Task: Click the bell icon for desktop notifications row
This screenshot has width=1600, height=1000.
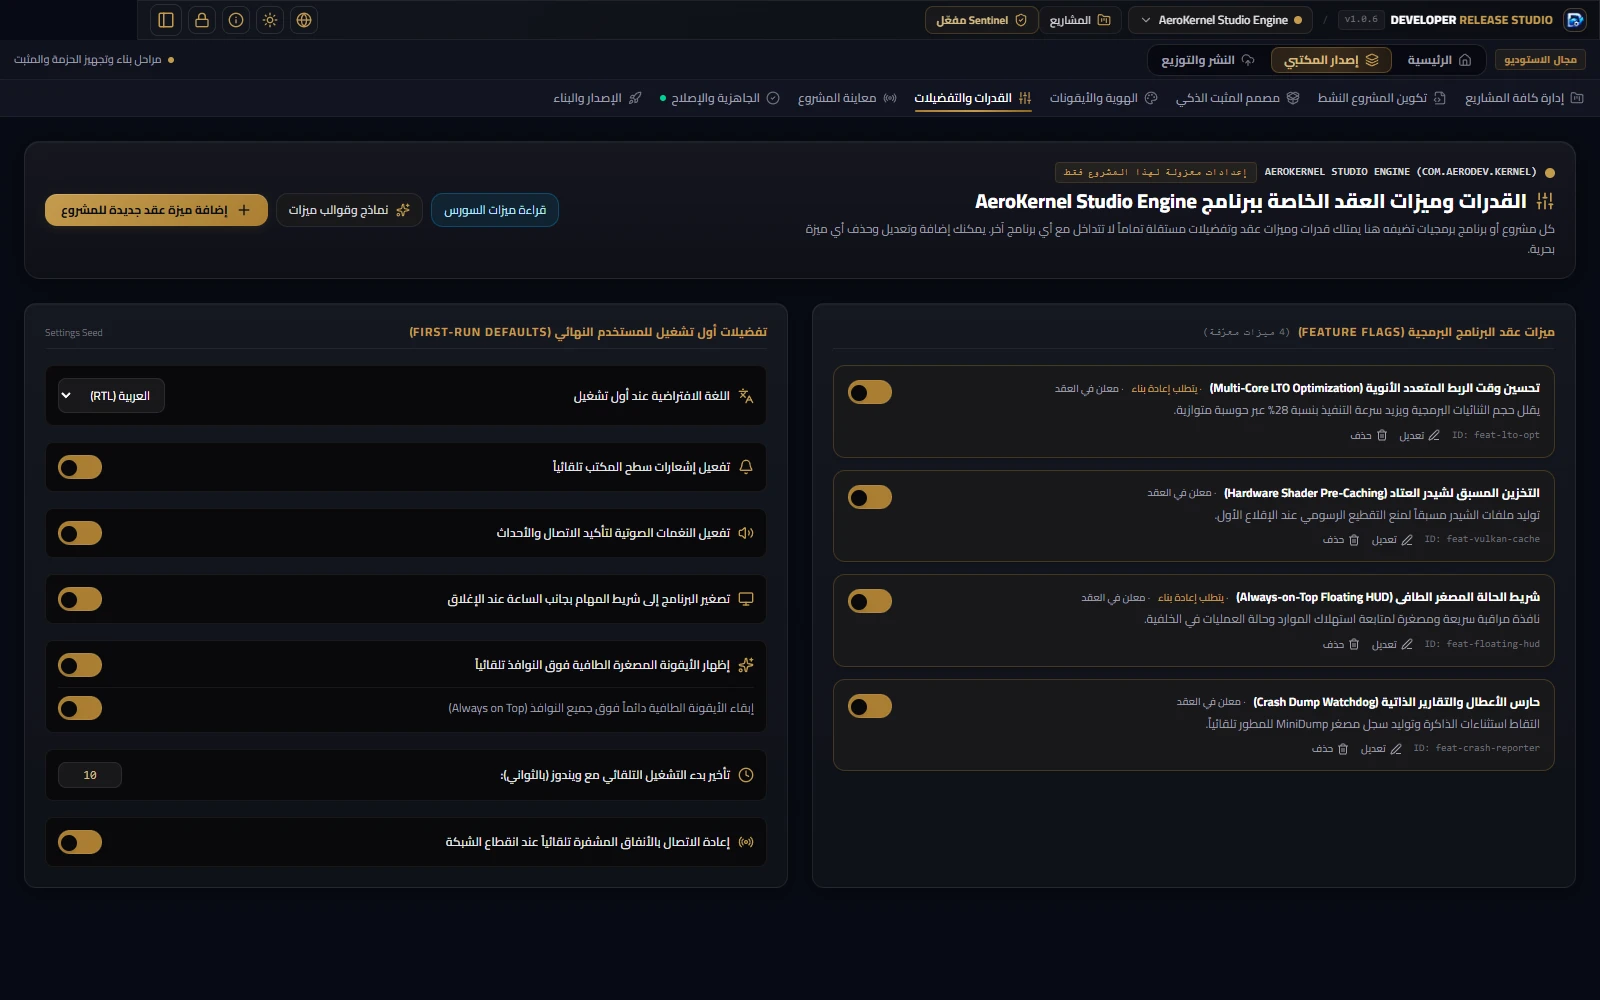Action: [746, 467]
